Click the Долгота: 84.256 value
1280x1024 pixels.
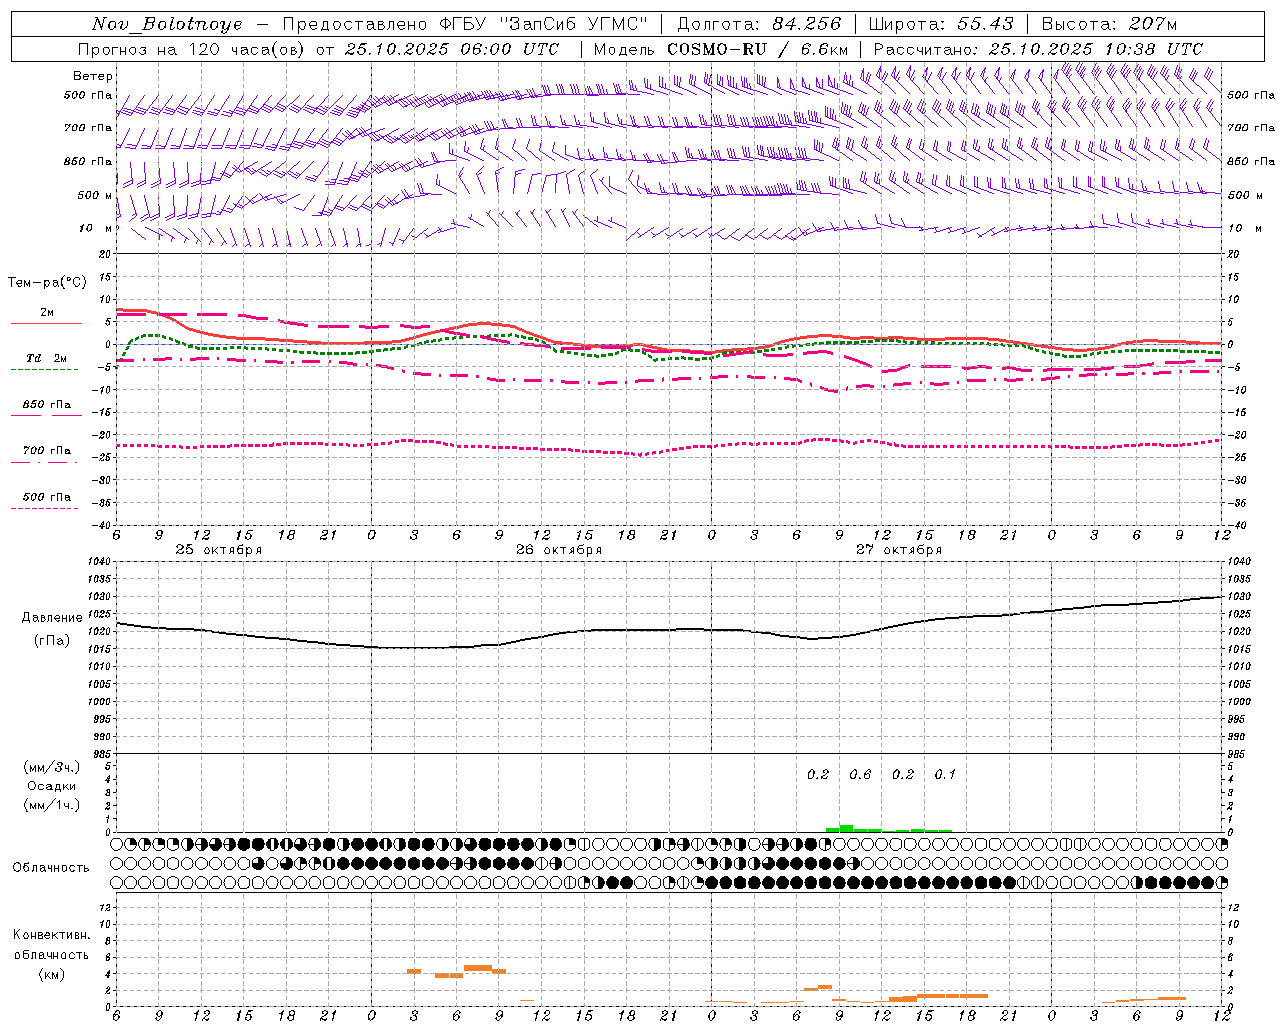point(760,24)
